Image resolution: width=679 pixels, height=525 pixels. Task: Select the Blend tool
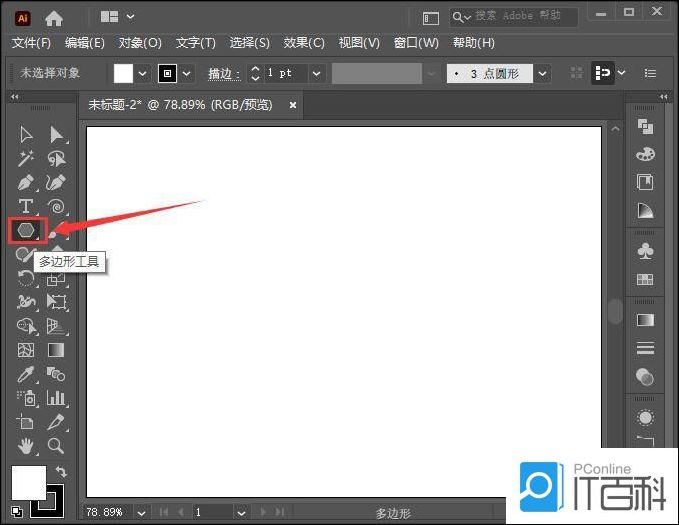(56, 374)
